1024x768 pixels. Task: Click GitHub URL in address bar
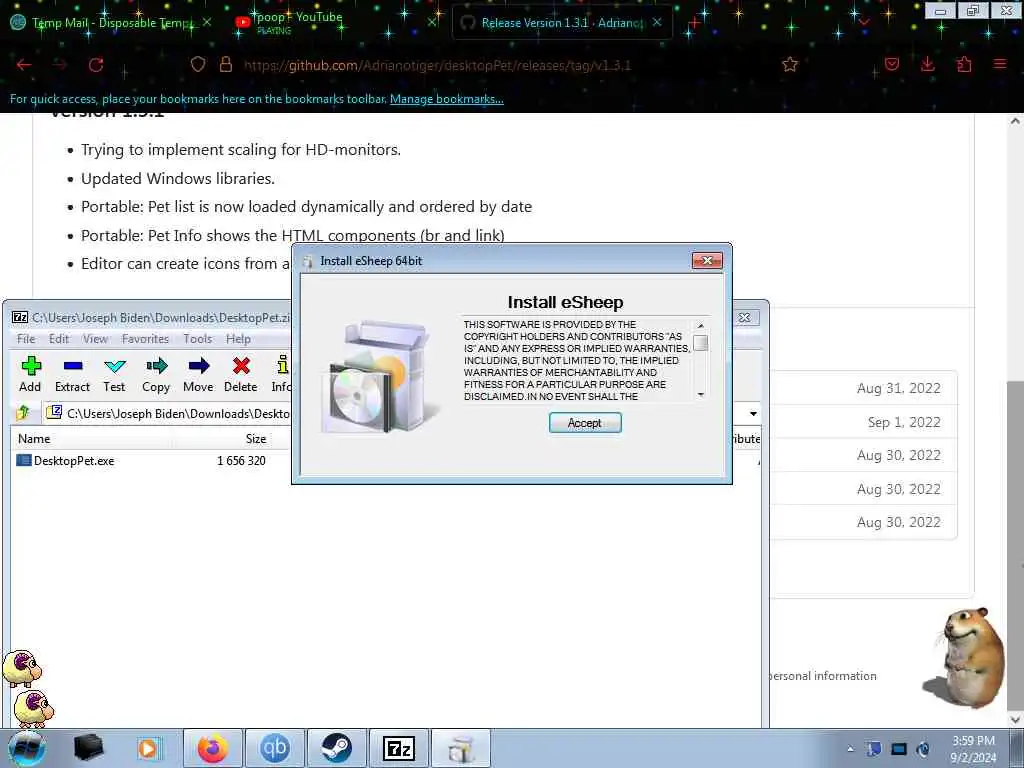tap(437, 65)
